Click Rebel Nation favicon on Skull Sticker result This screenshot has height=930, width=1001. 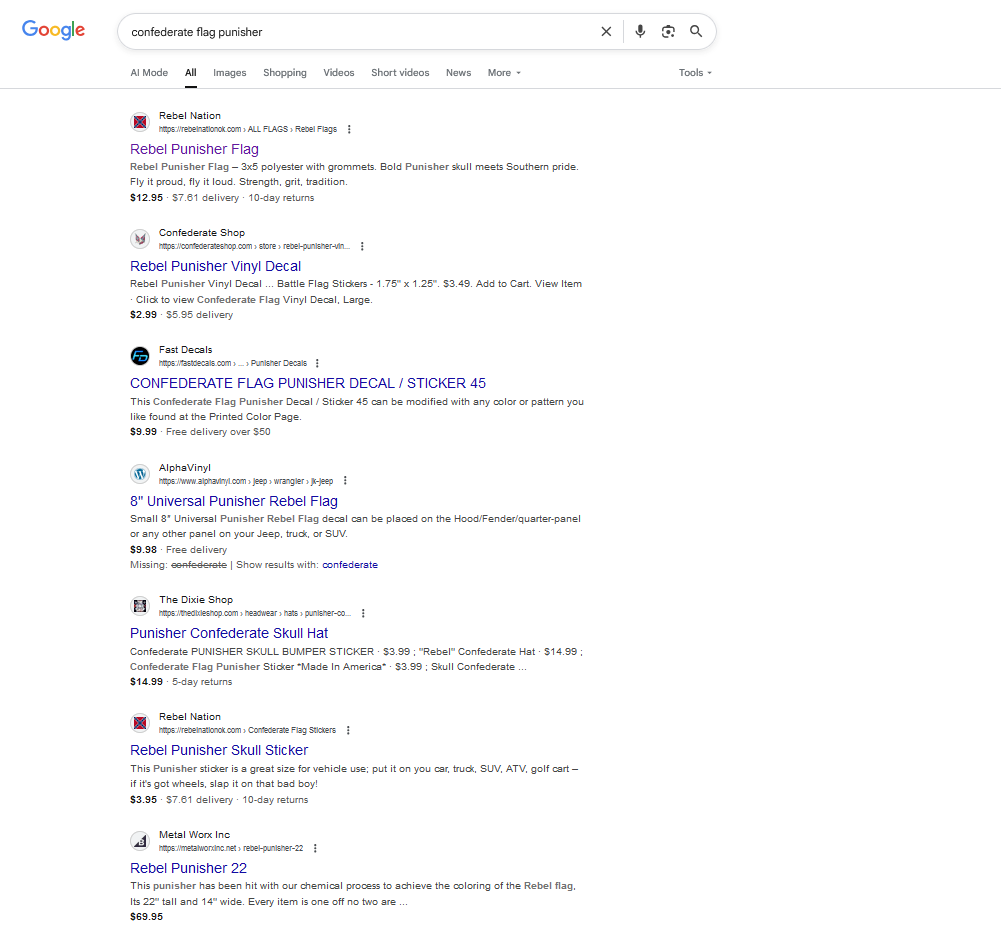click(140, 723)
